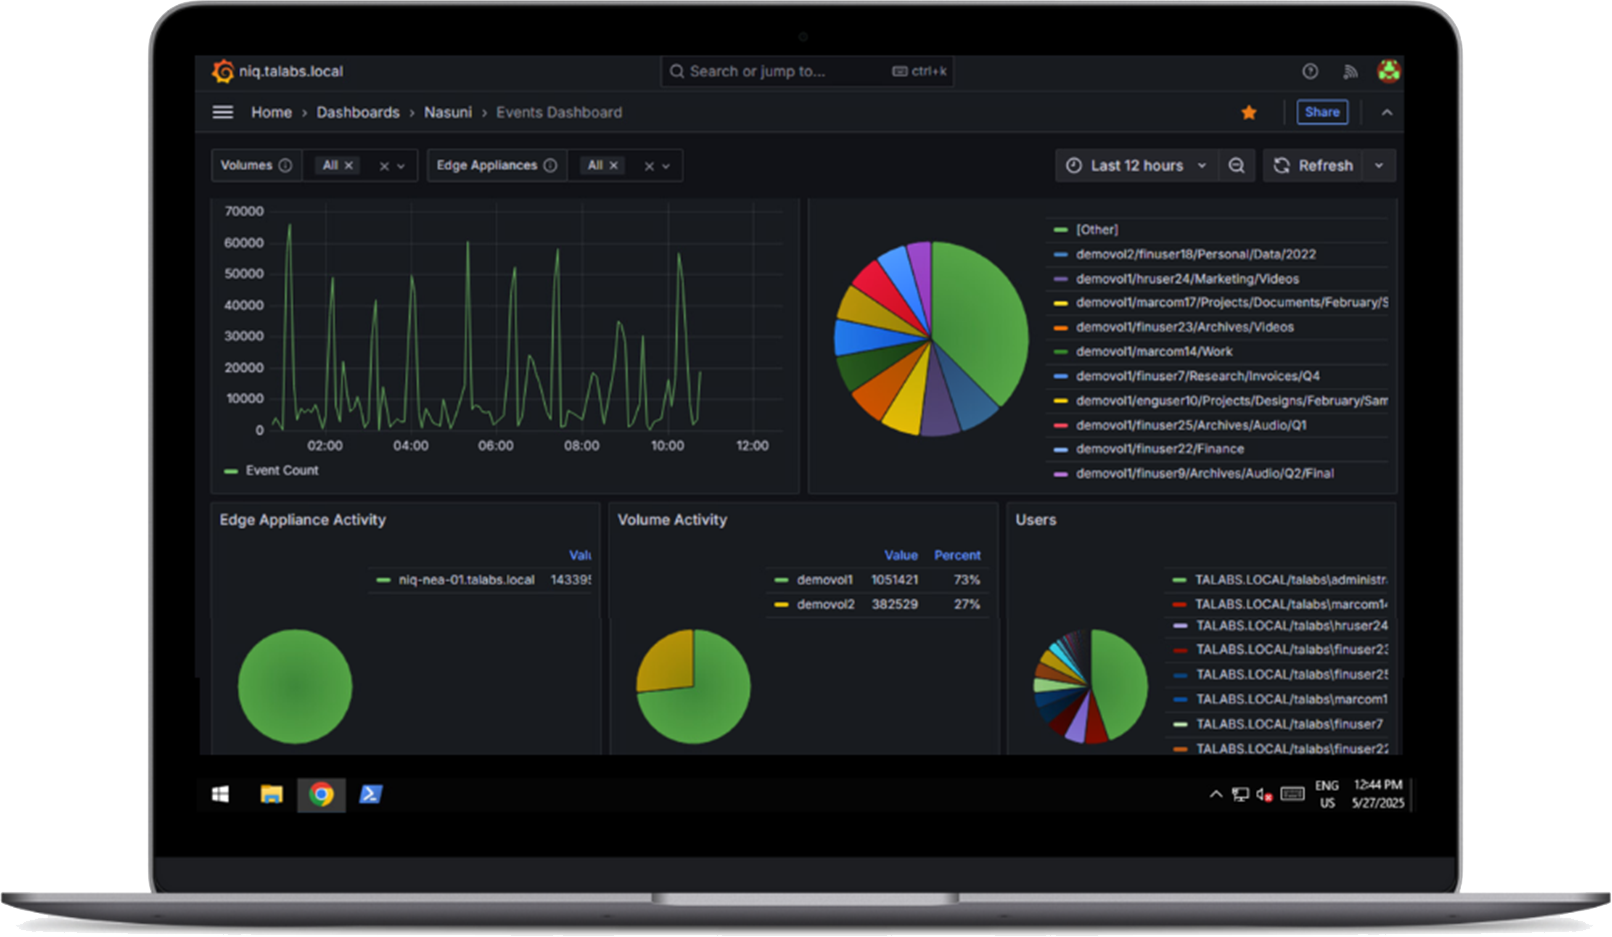Click the help icon in the top bar
Screen dimensions: 1612x937
(1309, 71)
